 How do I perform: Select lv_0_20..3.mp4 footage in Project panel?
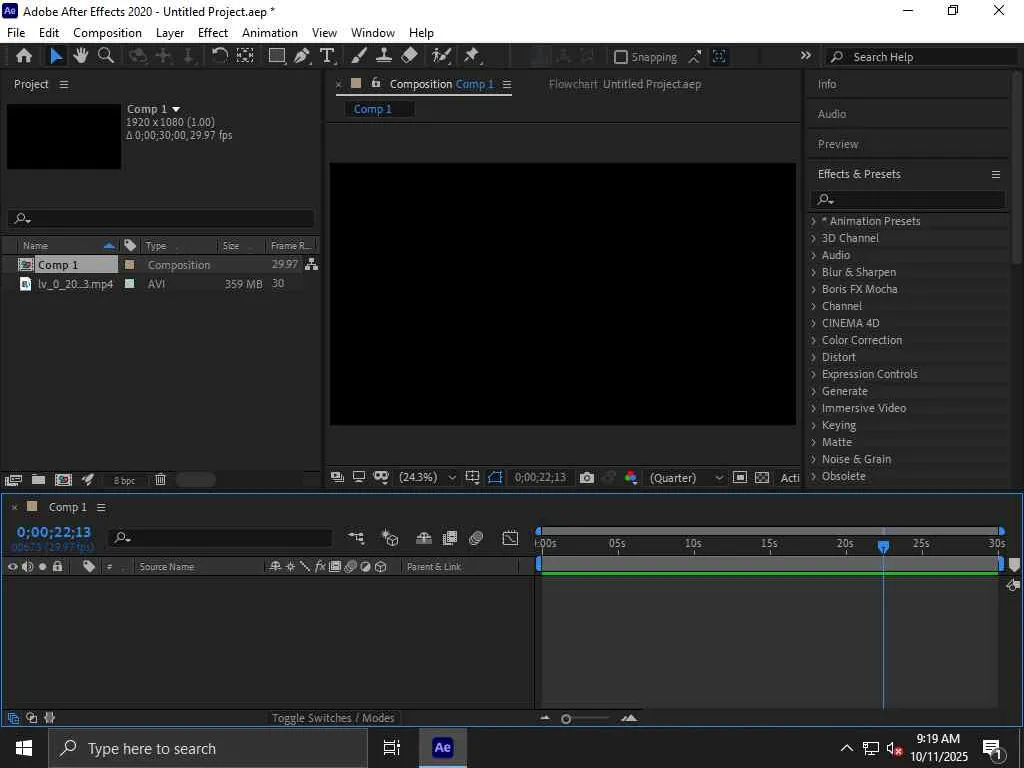click(75, 284)
